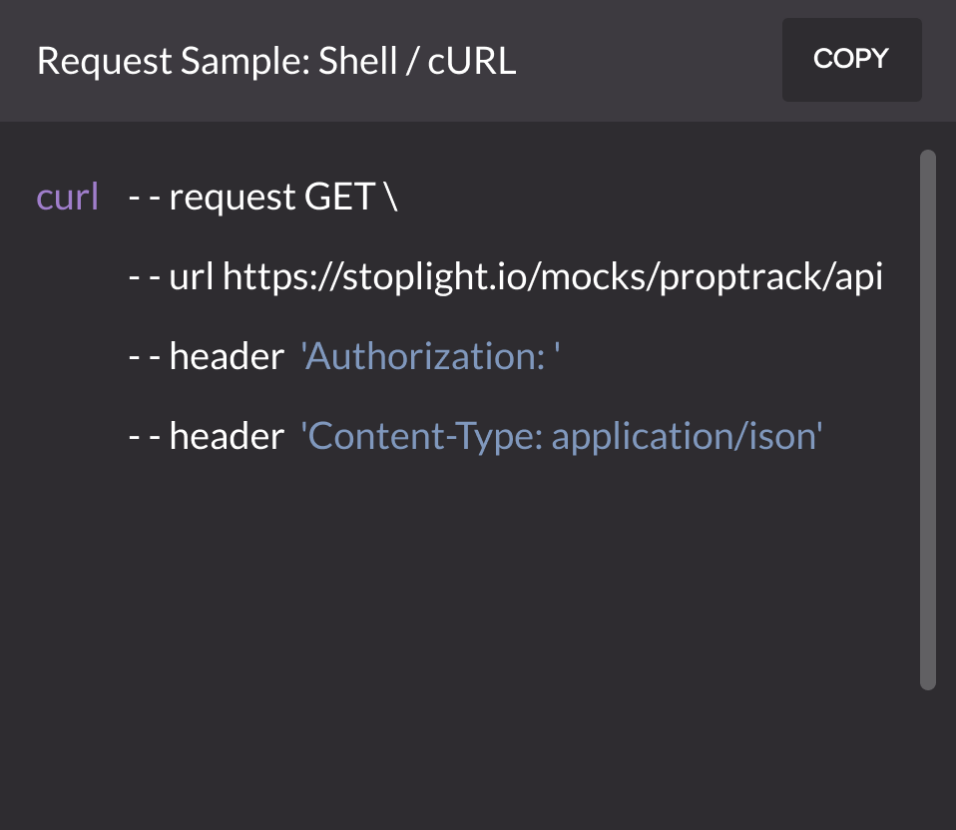Click the Shell / cURL label

417,60
